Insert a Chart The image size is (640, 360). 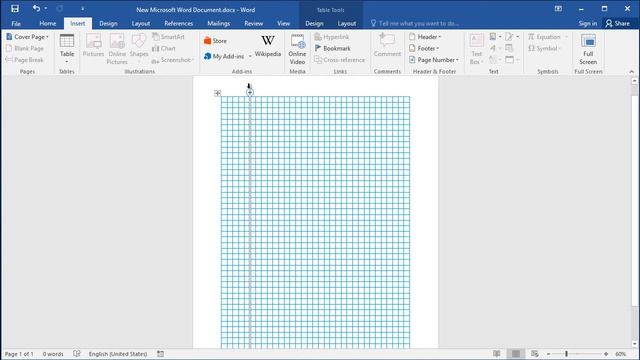click(164, 48)
